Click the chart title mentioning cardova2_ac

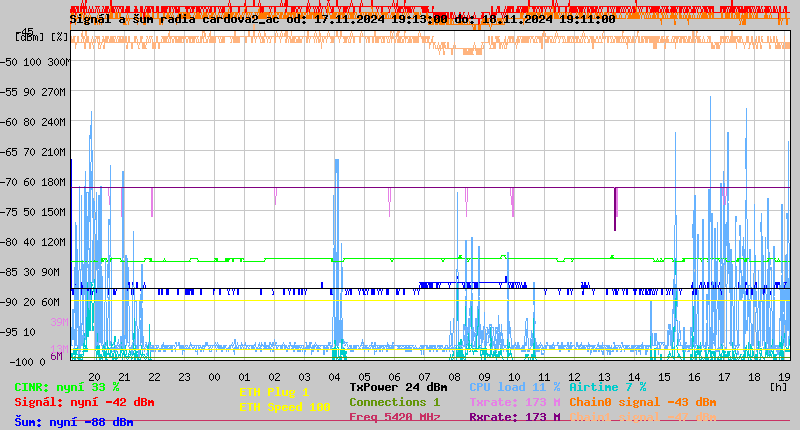342,19
